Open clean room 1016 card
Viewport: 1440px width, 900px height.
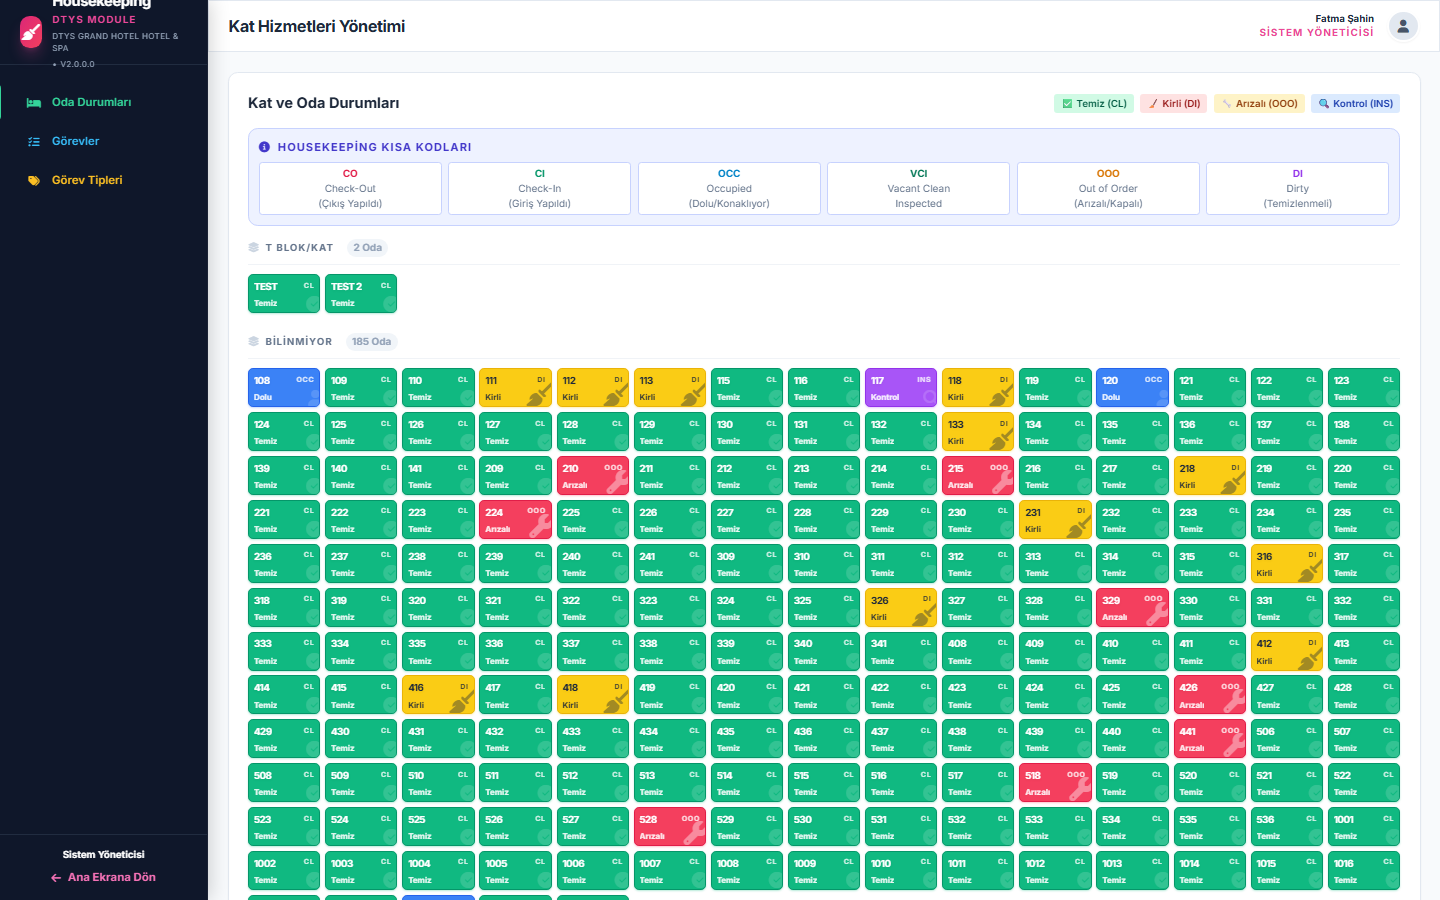(1364, 871)
